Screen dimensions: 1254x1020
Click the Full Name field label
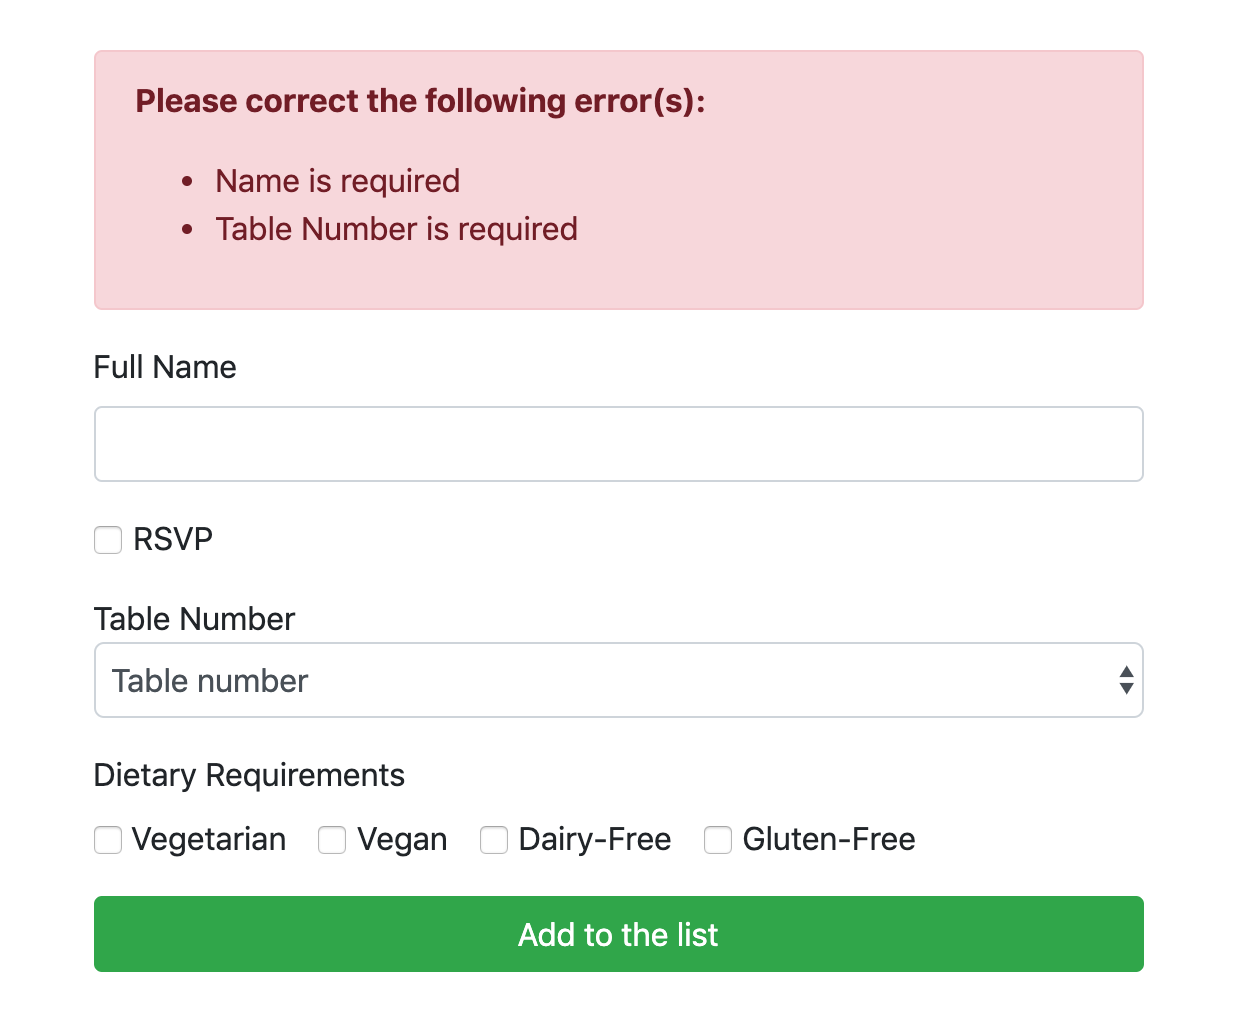click(165, 367)
